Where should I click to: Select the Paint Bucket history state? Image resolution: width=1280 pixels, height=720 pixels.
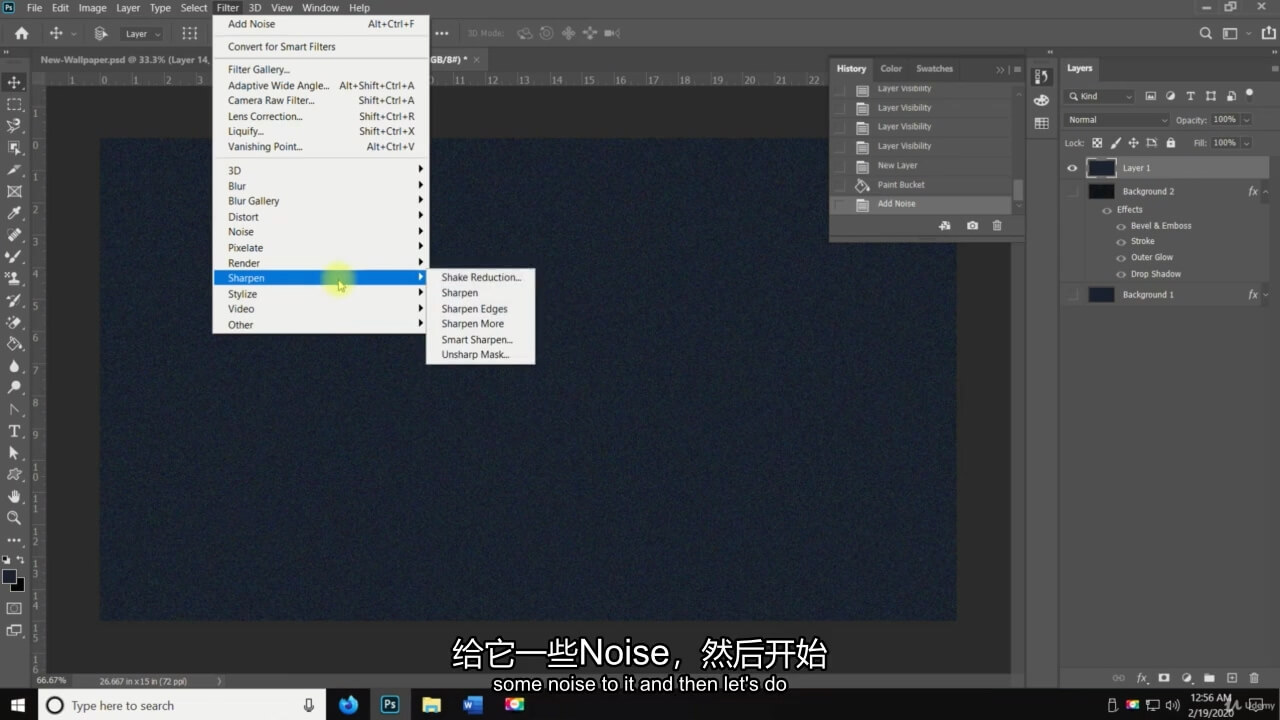tap(900, 185)
